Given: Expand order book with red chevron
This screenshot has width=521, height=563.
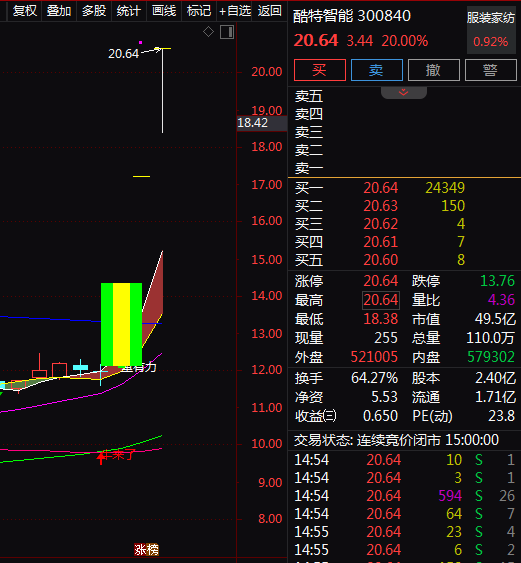Looking at the screenshot, I should coord(404,92).
